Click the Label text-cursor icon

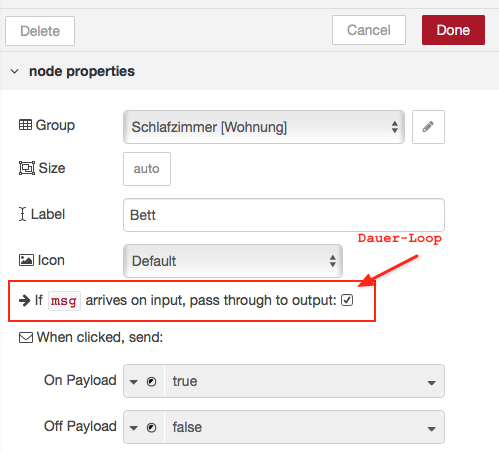pyautogui.click(x=22, y=214)
